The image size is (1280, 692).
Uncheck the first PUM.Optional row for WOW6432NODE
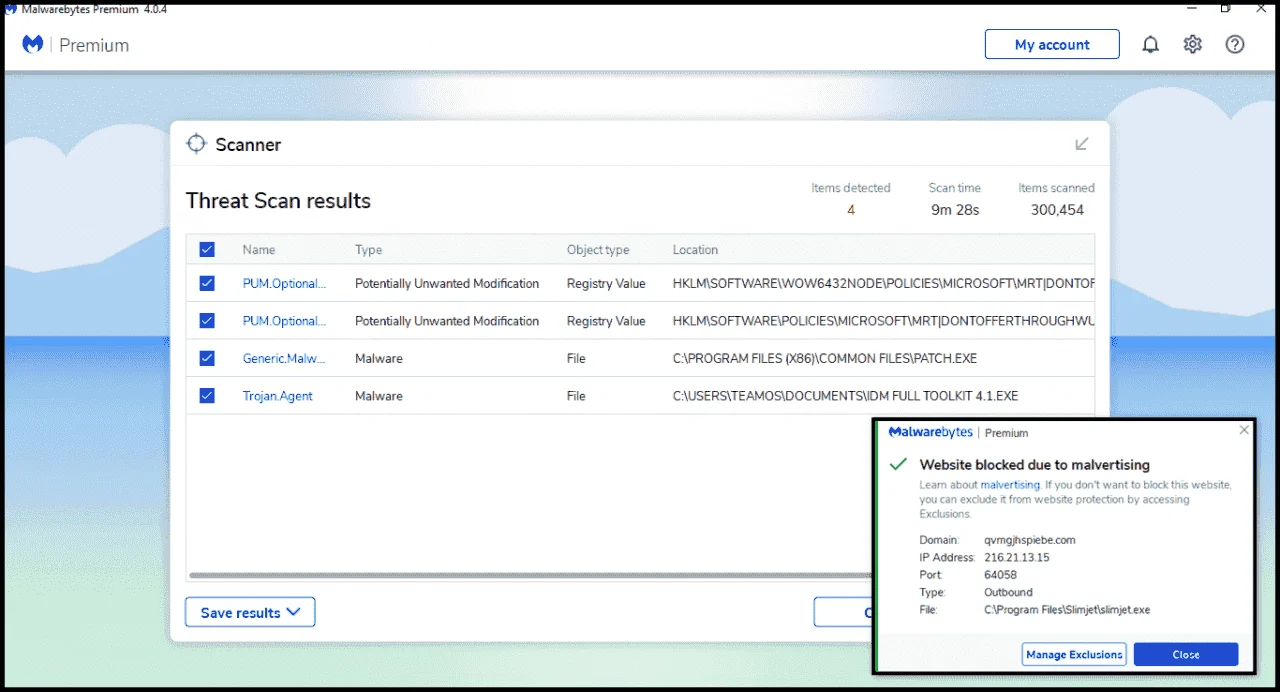point(207,283)
